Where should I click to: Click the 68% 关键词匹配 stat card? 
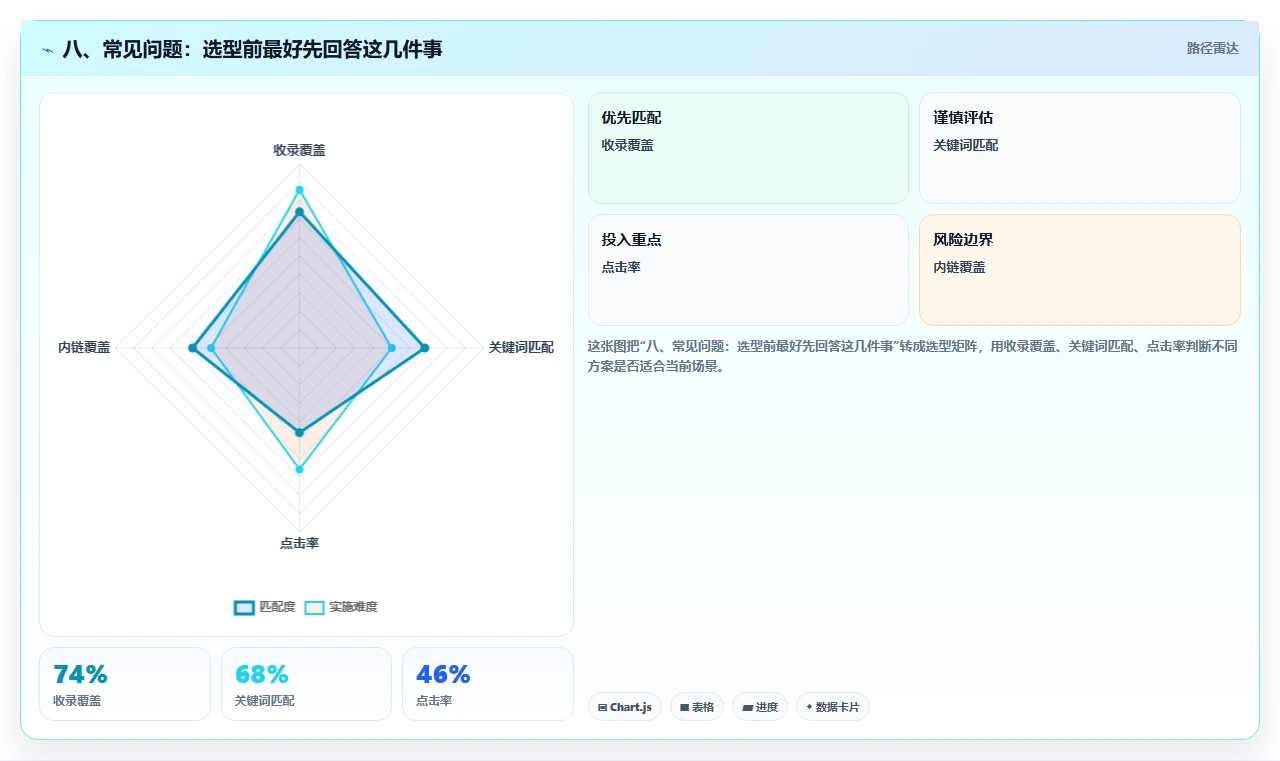tap(306, 684)
